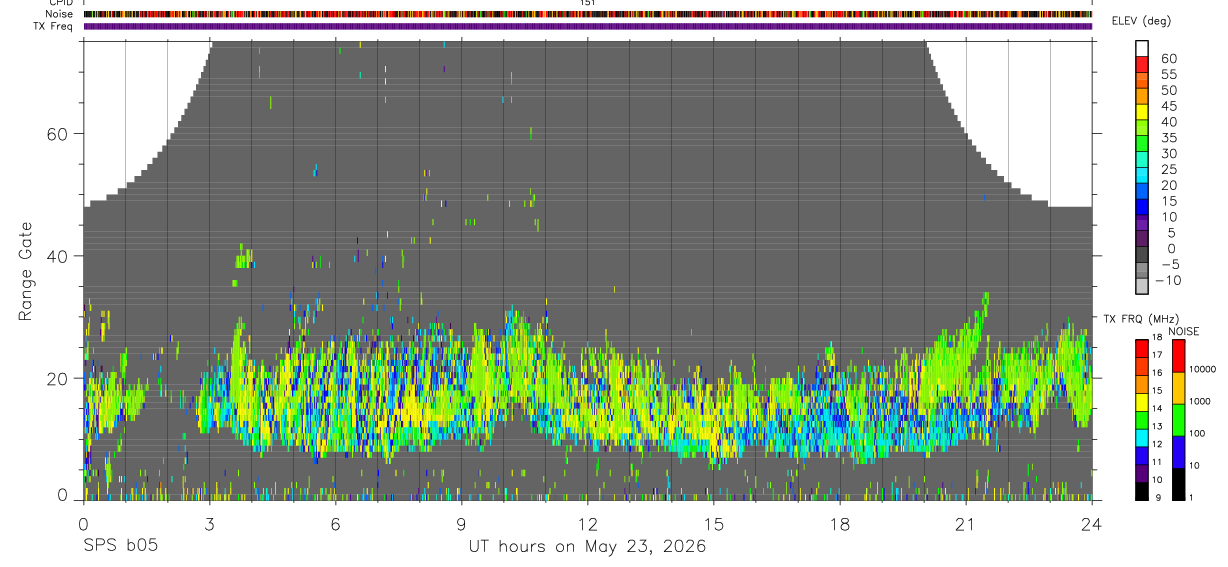Click the x-axis tick label 6
This screenshot has width=1228, height=567.
coord(336,524)
